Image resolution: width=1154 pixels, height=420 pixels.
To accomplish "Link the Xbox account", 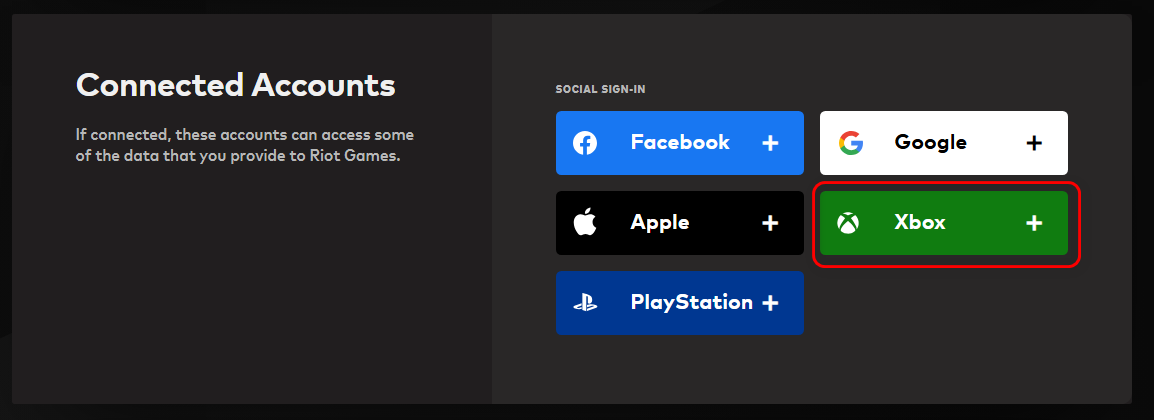I will 1034,223.
